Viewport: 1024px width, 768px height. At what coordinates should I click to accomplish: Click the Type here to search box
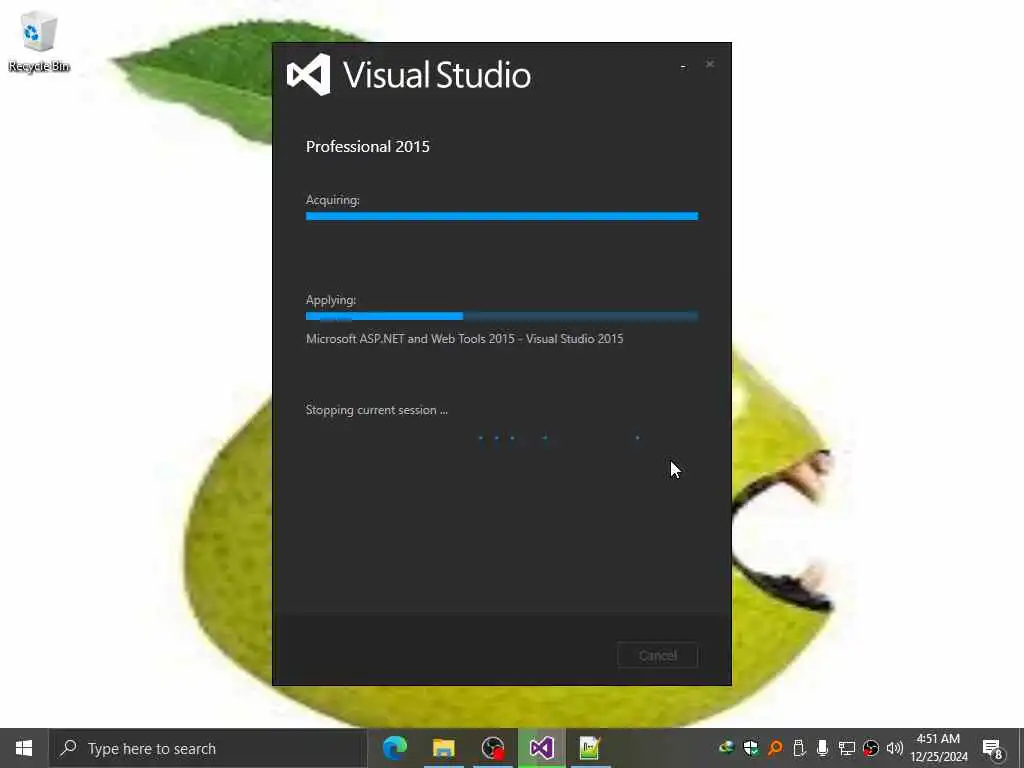(208, 748)
